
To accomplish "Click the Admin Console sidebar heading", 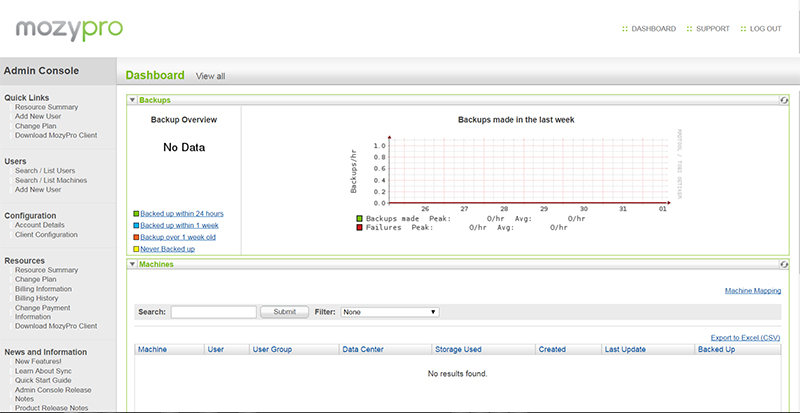I will click(x=41, y=71).
